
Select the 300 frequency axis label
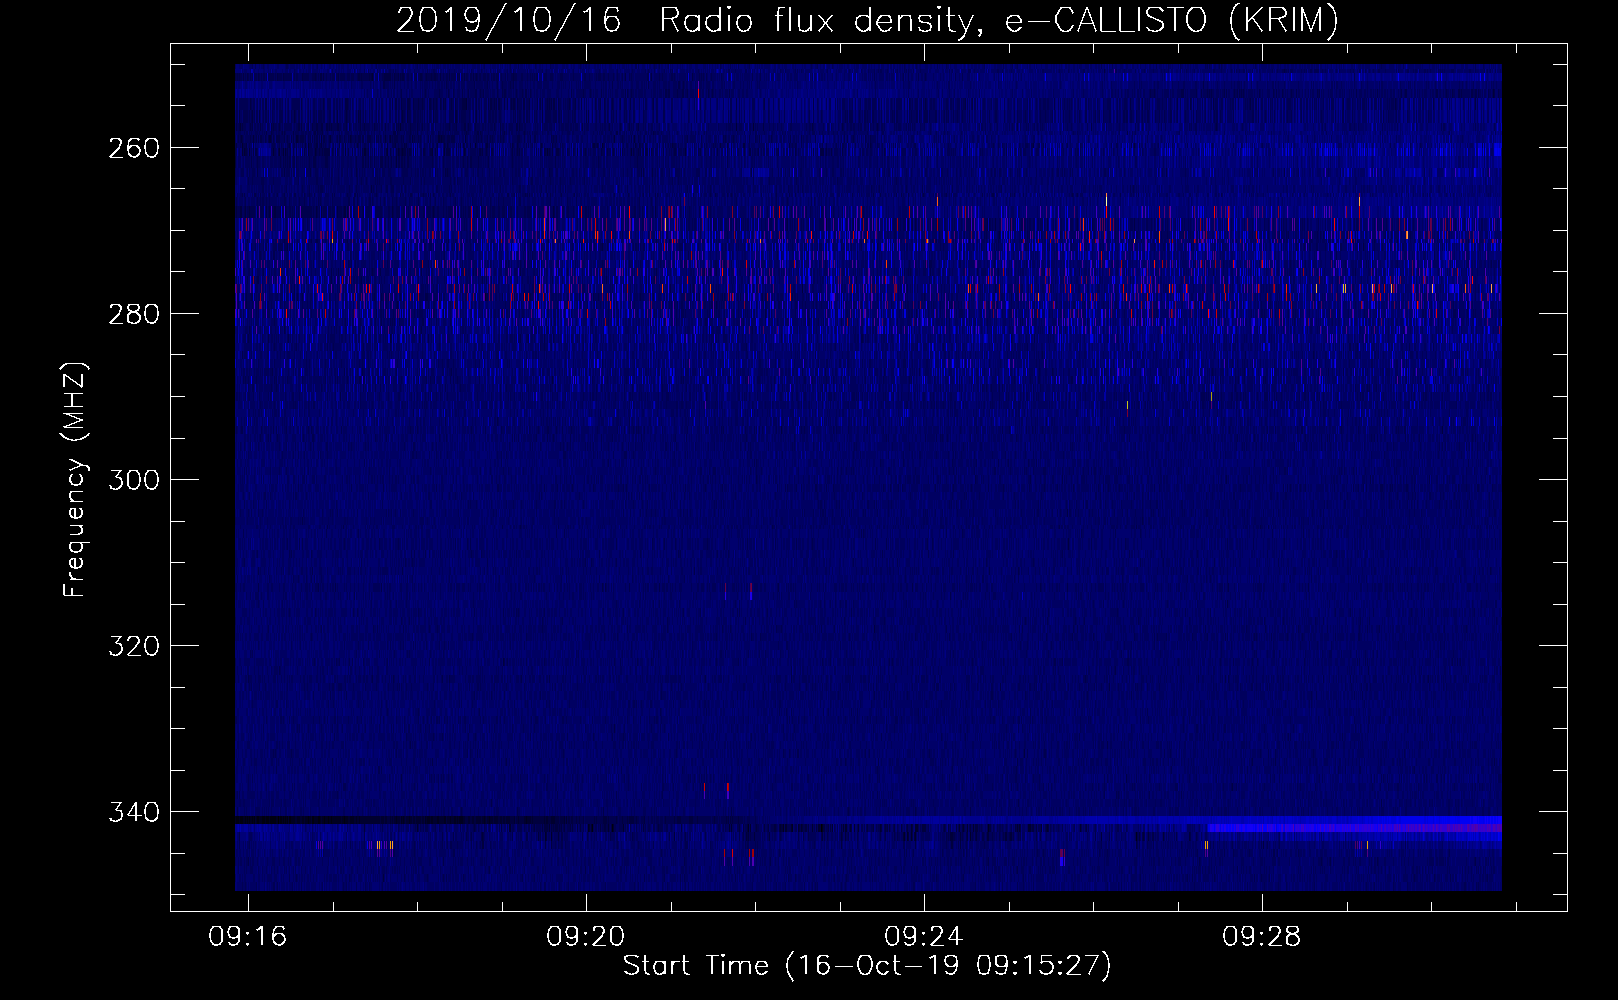click(x=133, y=481)
